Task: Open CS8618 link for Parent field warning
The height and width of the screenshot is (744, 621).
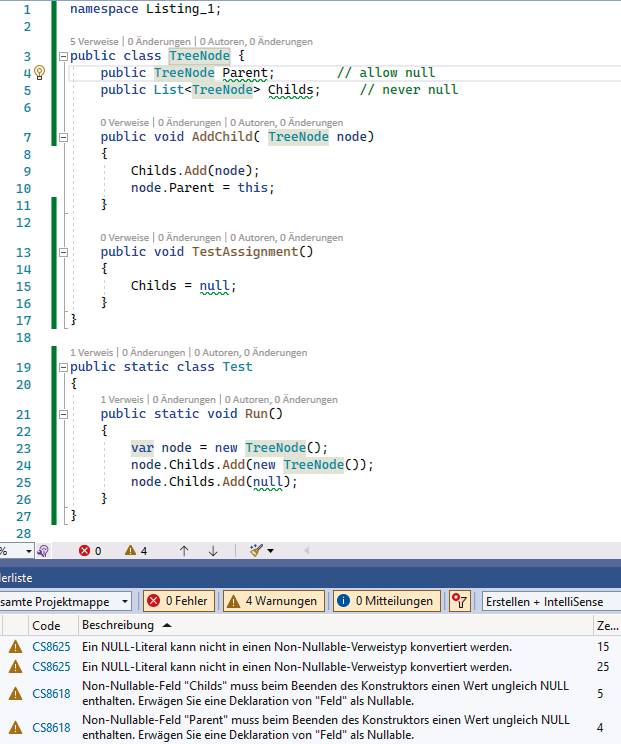Action: (x=51, y=727)
